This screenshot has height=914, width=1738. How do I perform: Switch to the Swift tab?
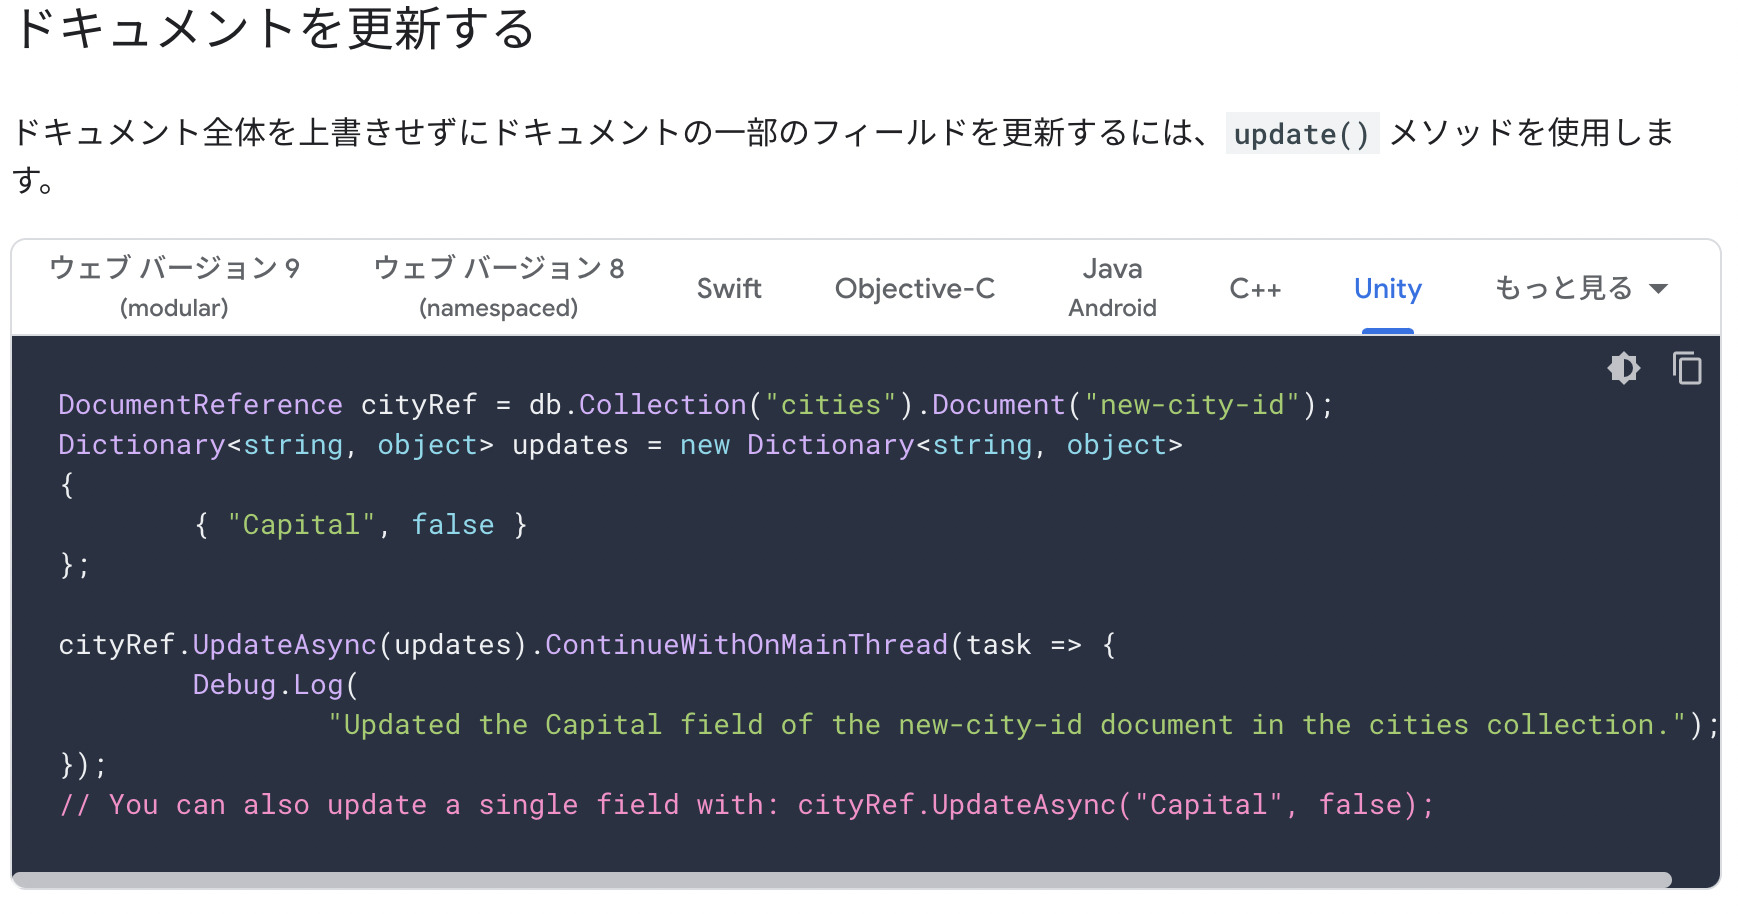coord(729,288)
